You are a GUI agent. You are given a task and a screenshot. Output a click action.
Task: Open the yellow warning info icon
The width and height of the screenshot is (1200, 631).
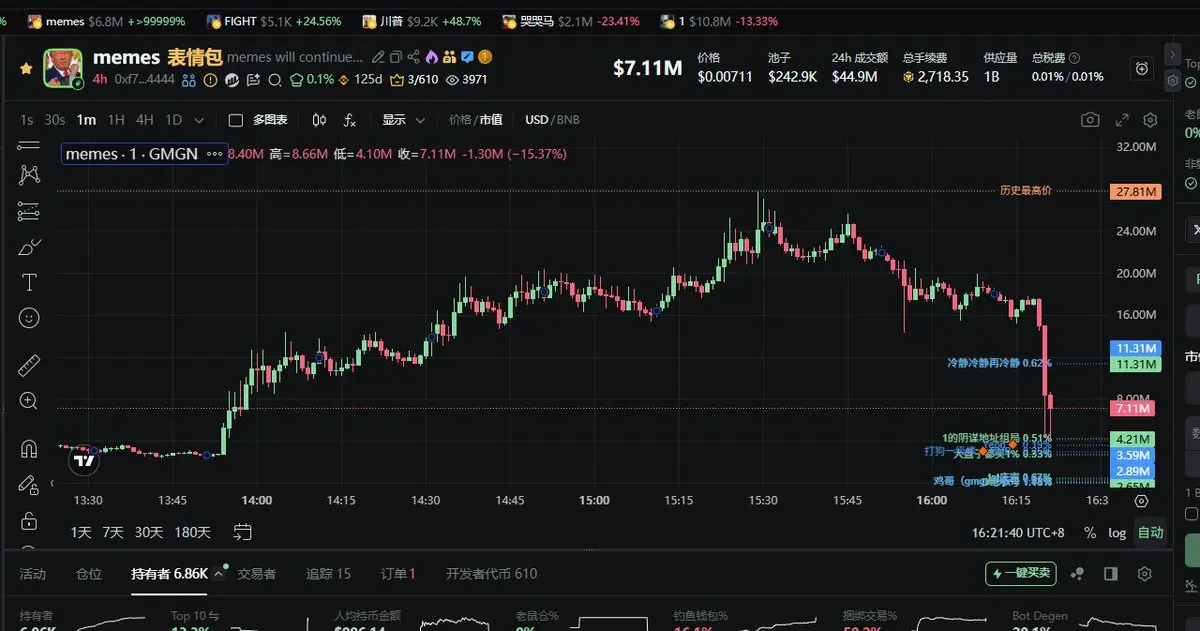pos(211,80)
